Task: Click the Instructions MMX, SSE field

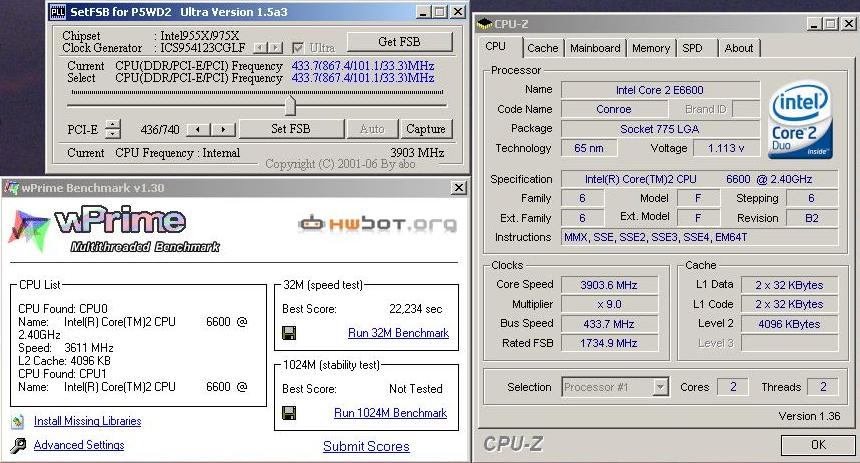Action: [699, 238]
